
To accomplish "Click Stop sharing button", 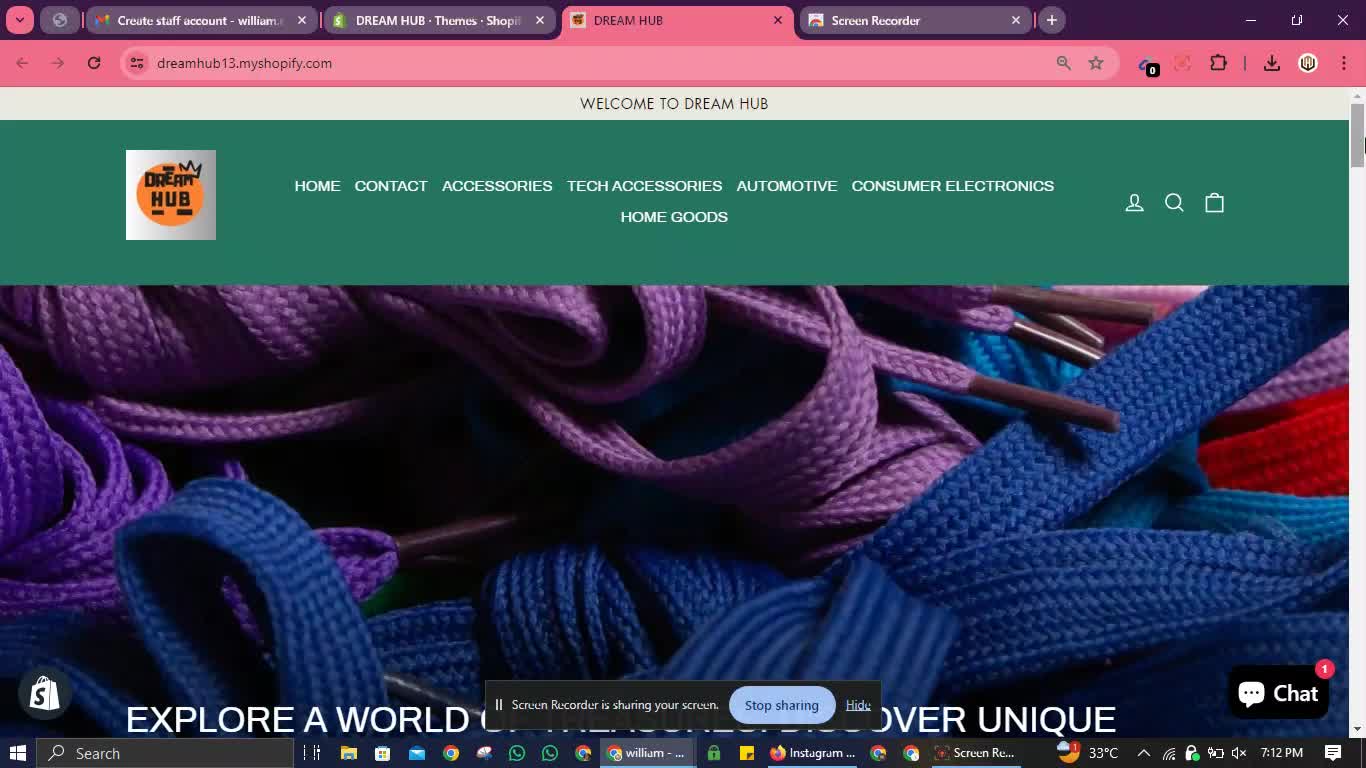I will click(781, 705).
